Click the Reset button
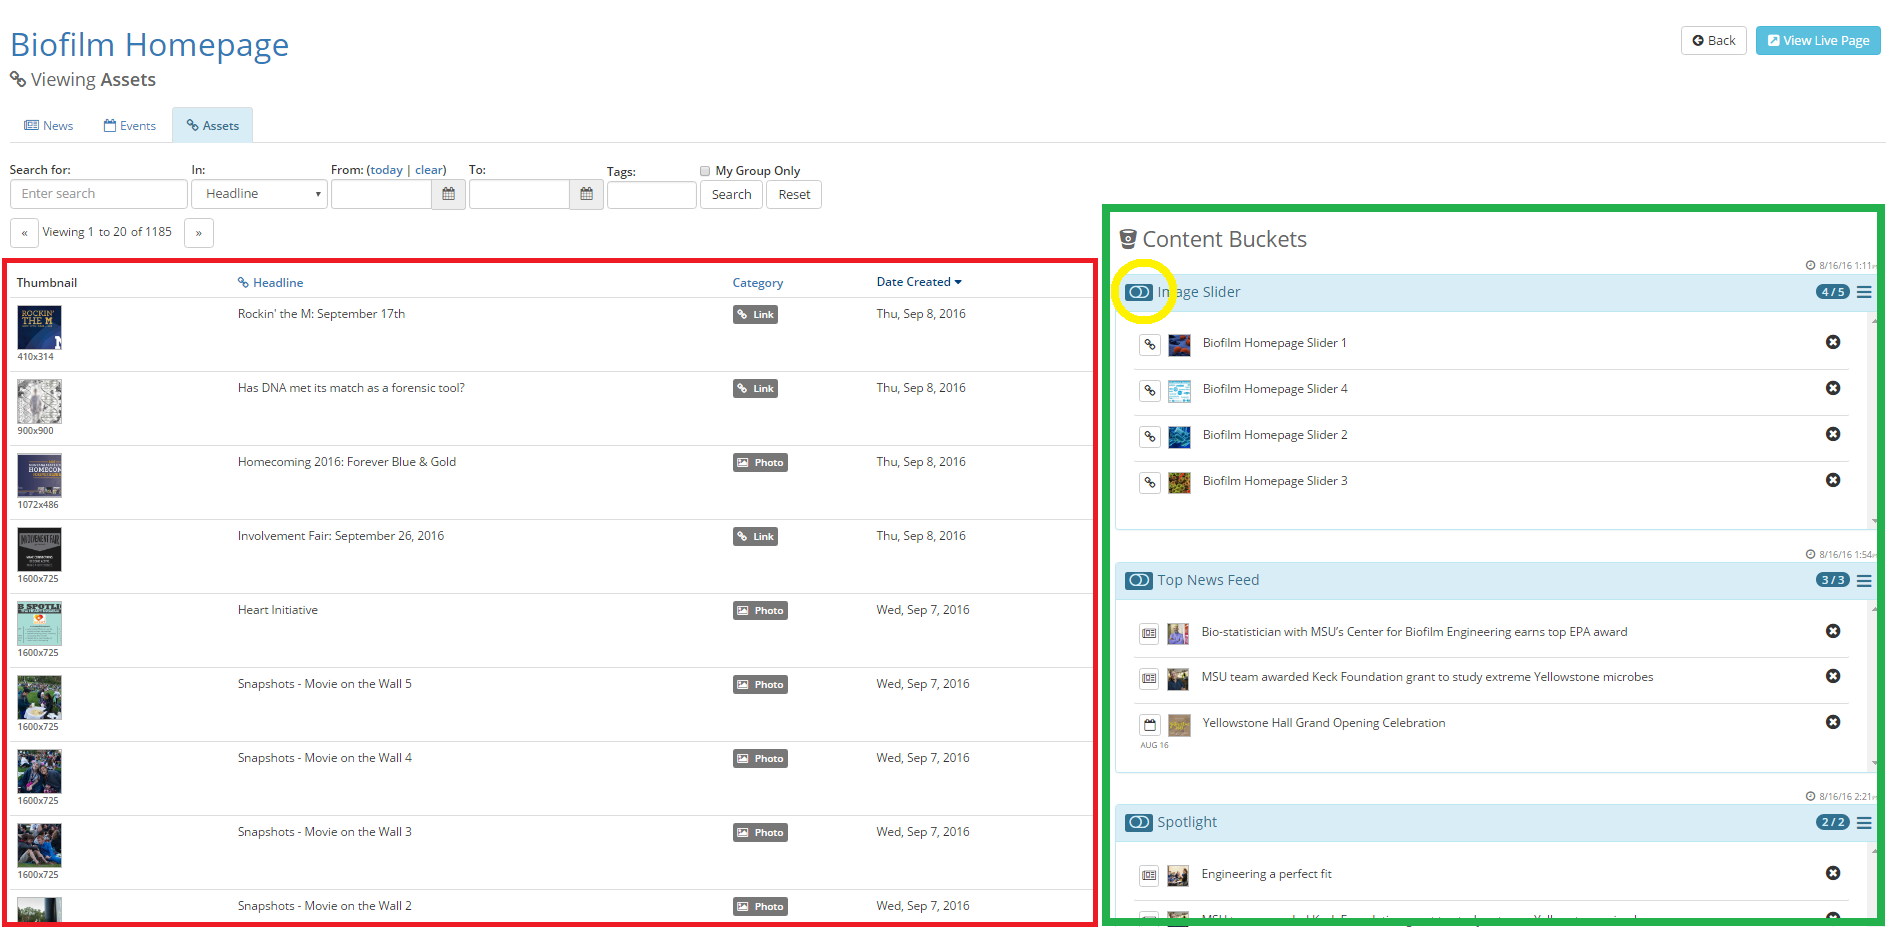 click(794, 195)
